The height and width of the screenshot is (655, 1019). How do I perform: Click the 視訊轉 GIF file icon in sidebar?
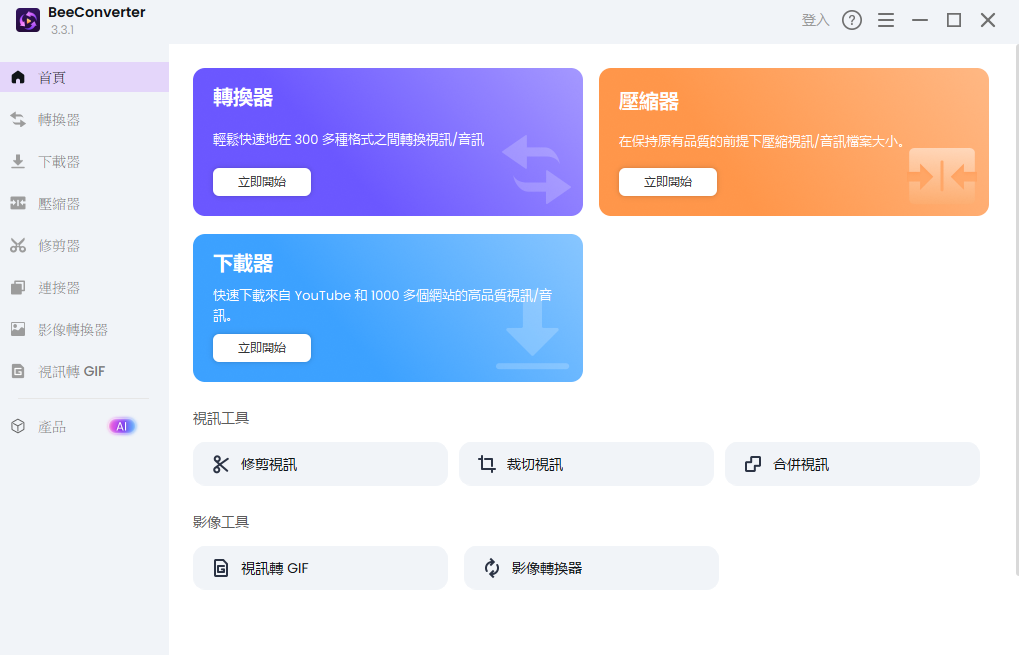18,372
